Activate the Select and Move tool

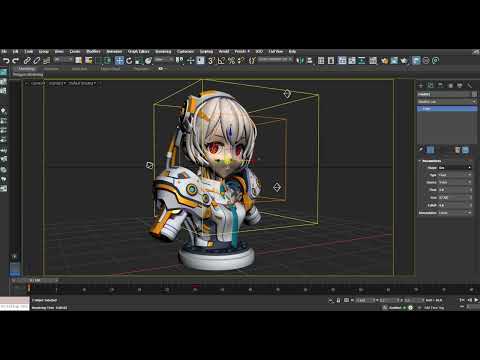tap(119, 60)
